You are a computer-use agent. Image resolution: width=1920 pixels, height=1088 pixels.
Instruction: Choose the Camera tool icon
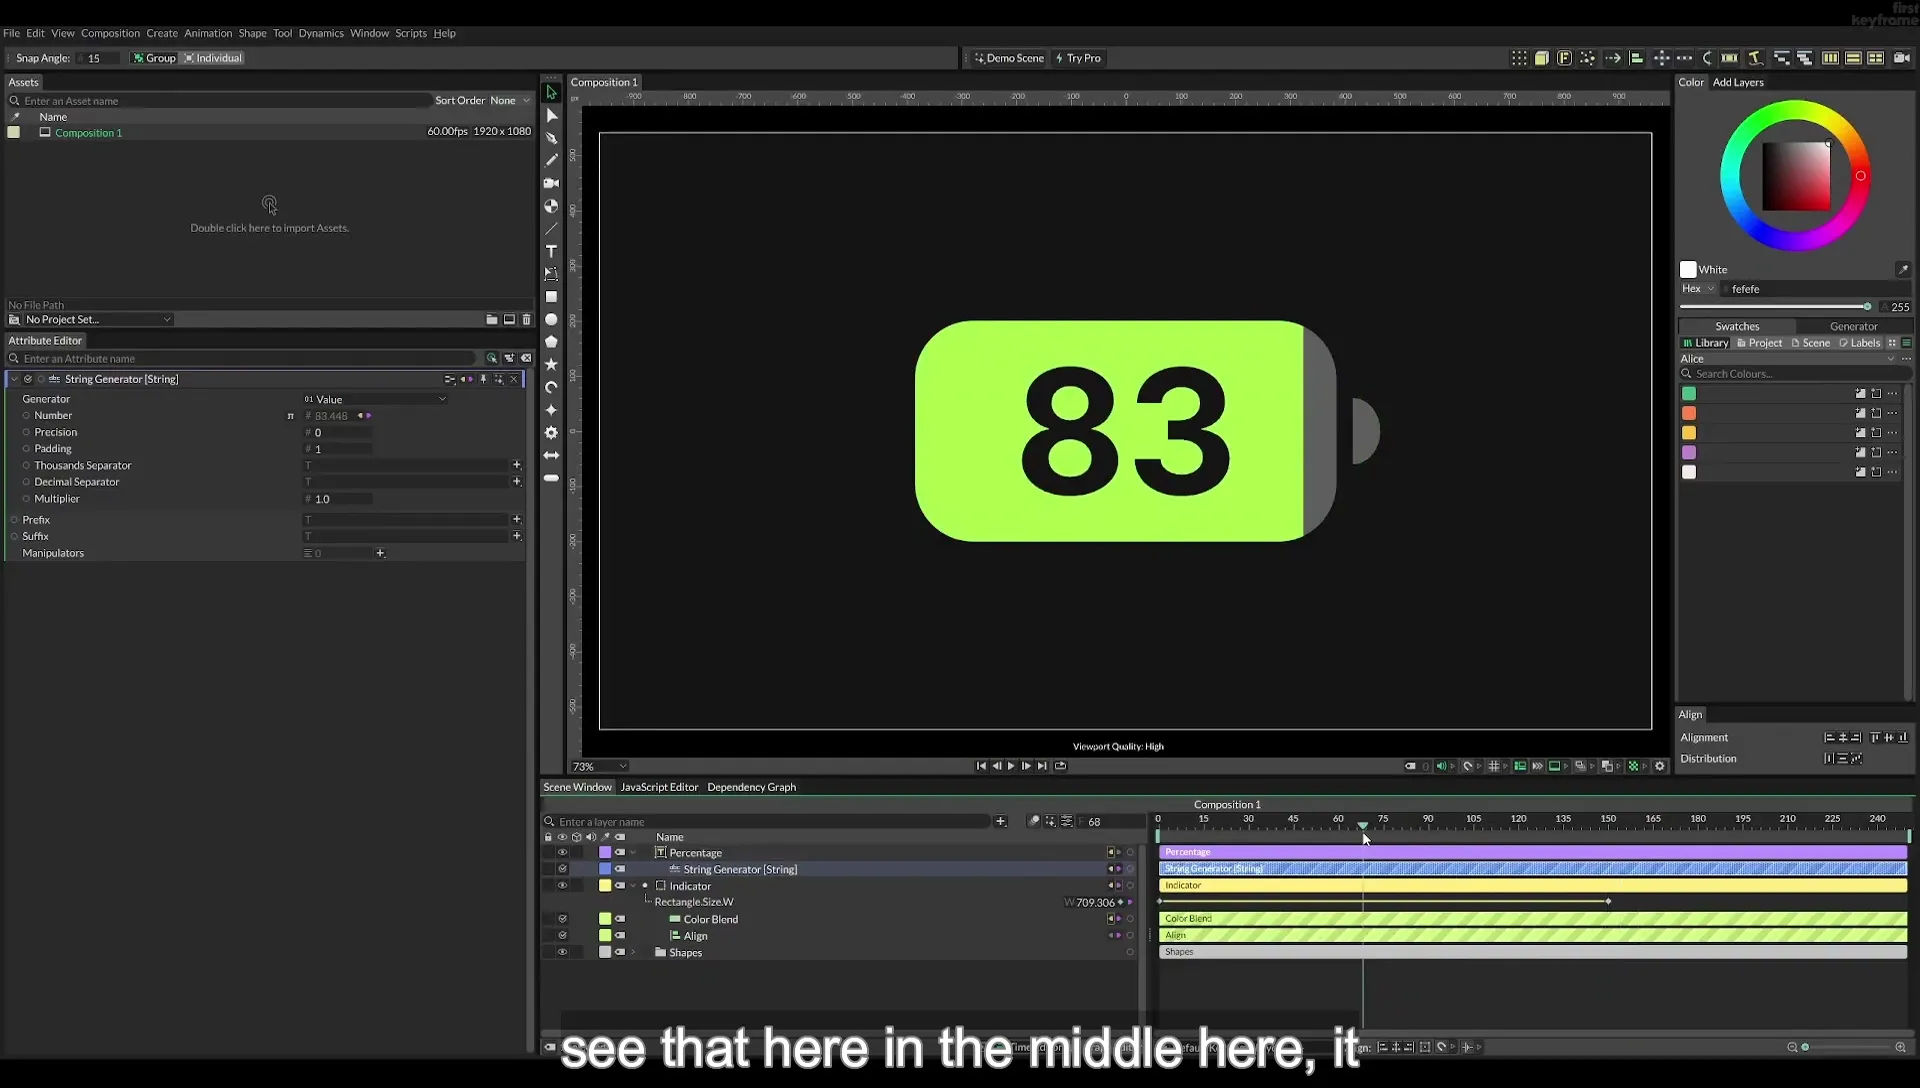pos(551,183)
